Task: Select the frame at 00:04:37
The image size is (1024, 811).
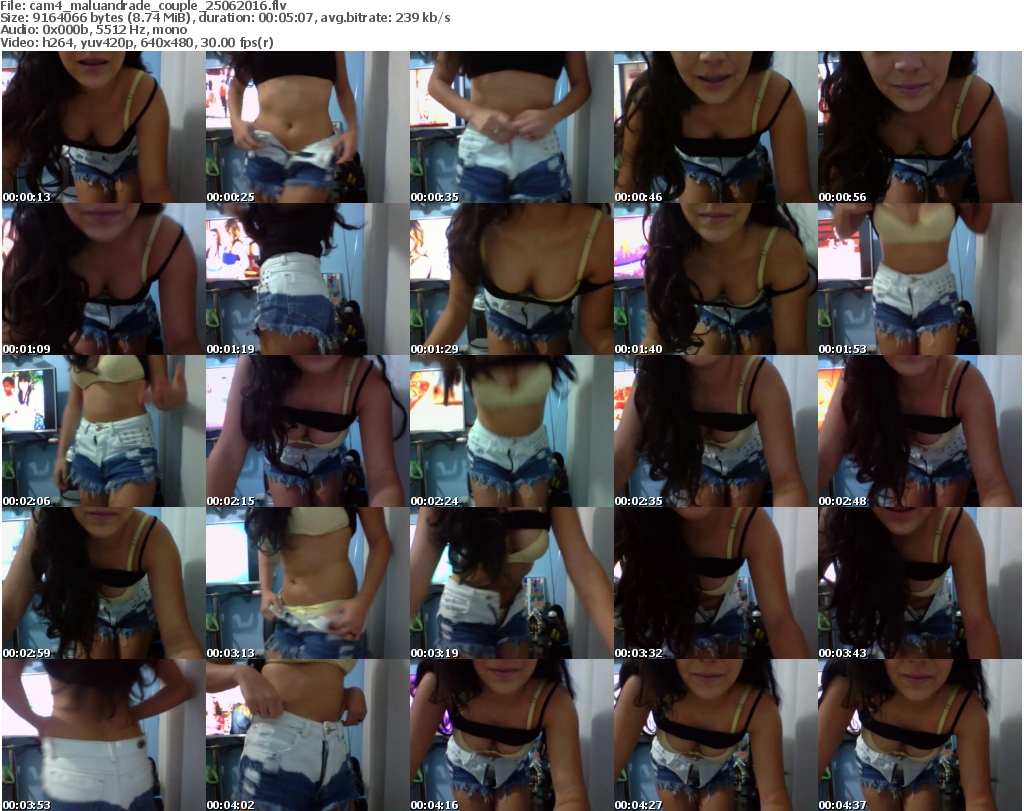Action: pos(920,735)
